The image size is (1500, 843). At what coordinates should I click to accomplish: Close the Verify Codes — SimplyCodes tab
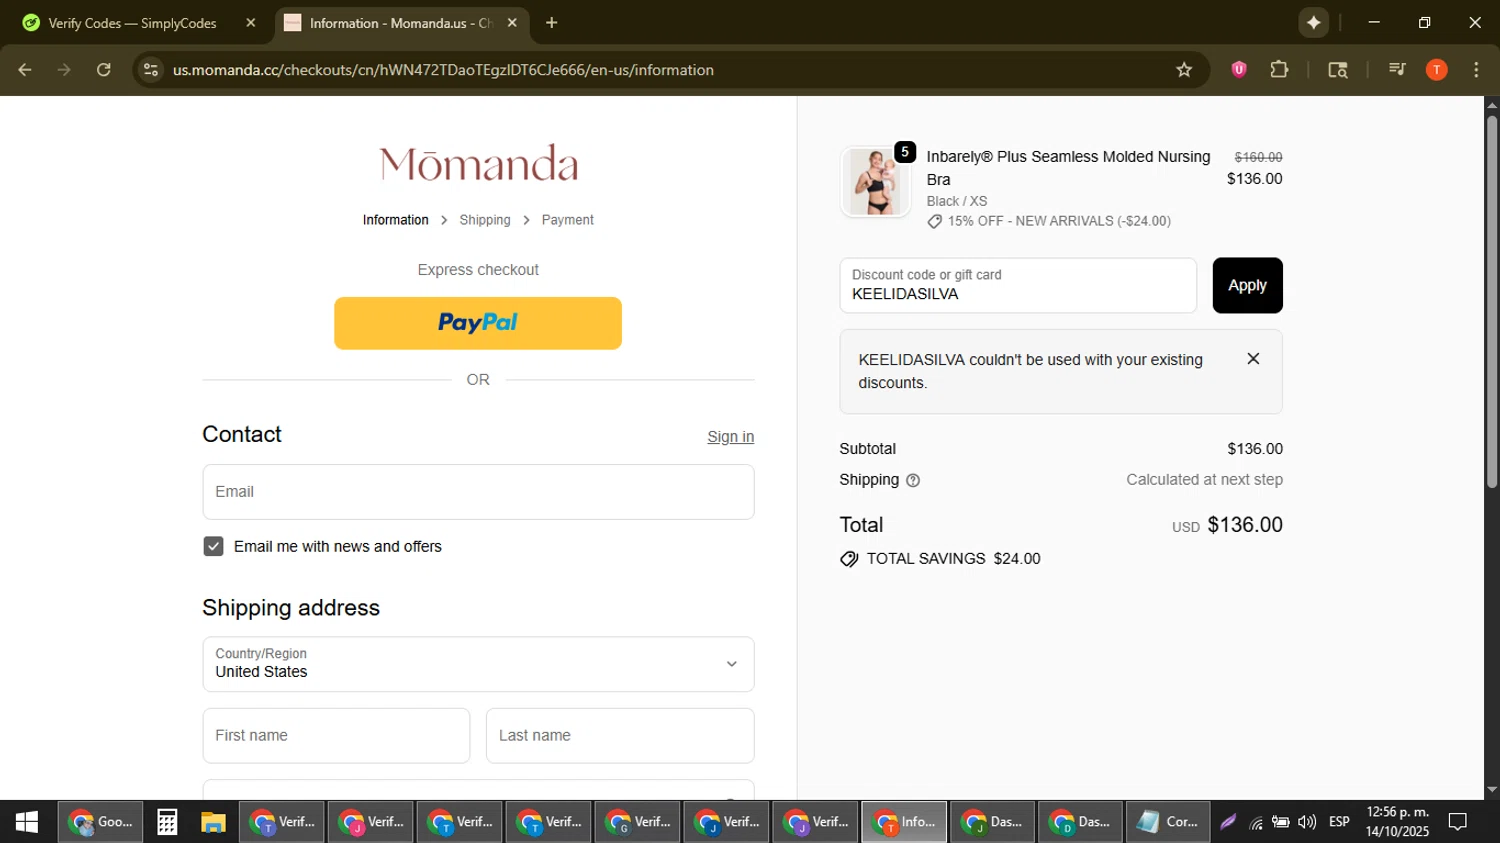point(251,22)
